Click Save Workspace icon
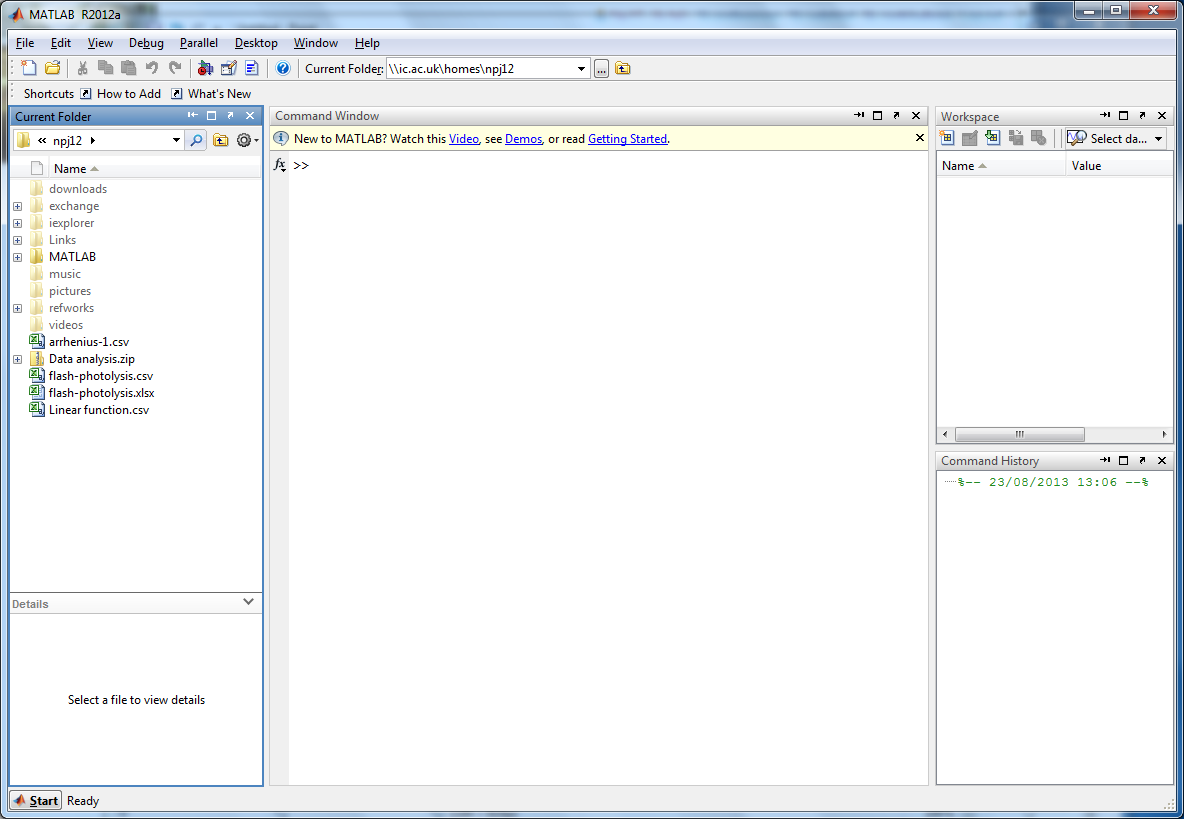The width and height of the screenshot is (1184, 819). pyautogui.click(x=1016, y=138)
